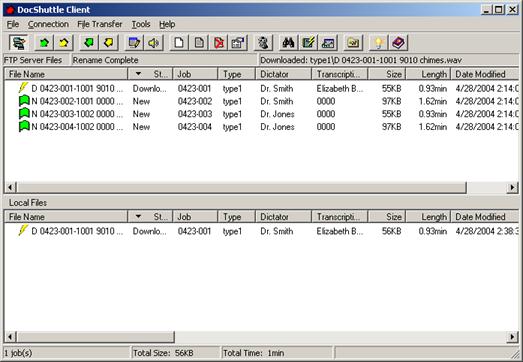Select server file N 0423-003-1002 0000

pyautogui.click(x=77, y=114)
